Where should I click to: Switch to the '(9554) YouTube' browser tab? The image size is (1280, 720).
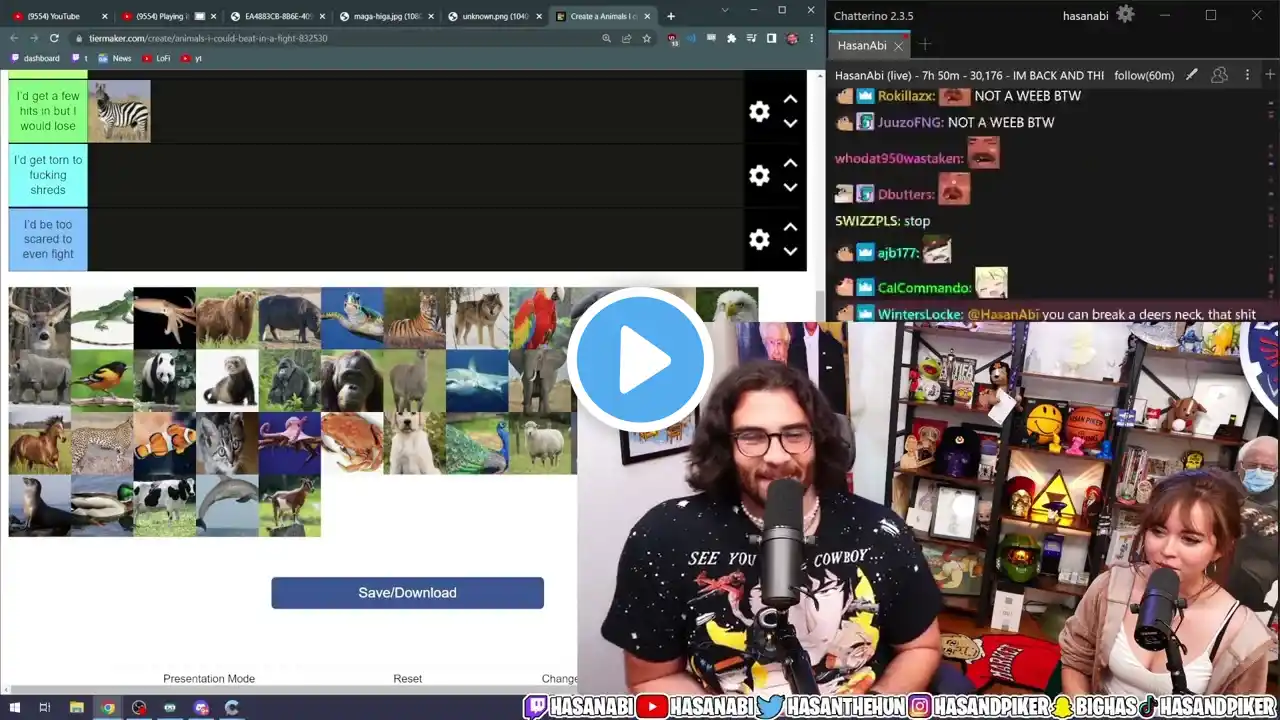click(60, 16)
